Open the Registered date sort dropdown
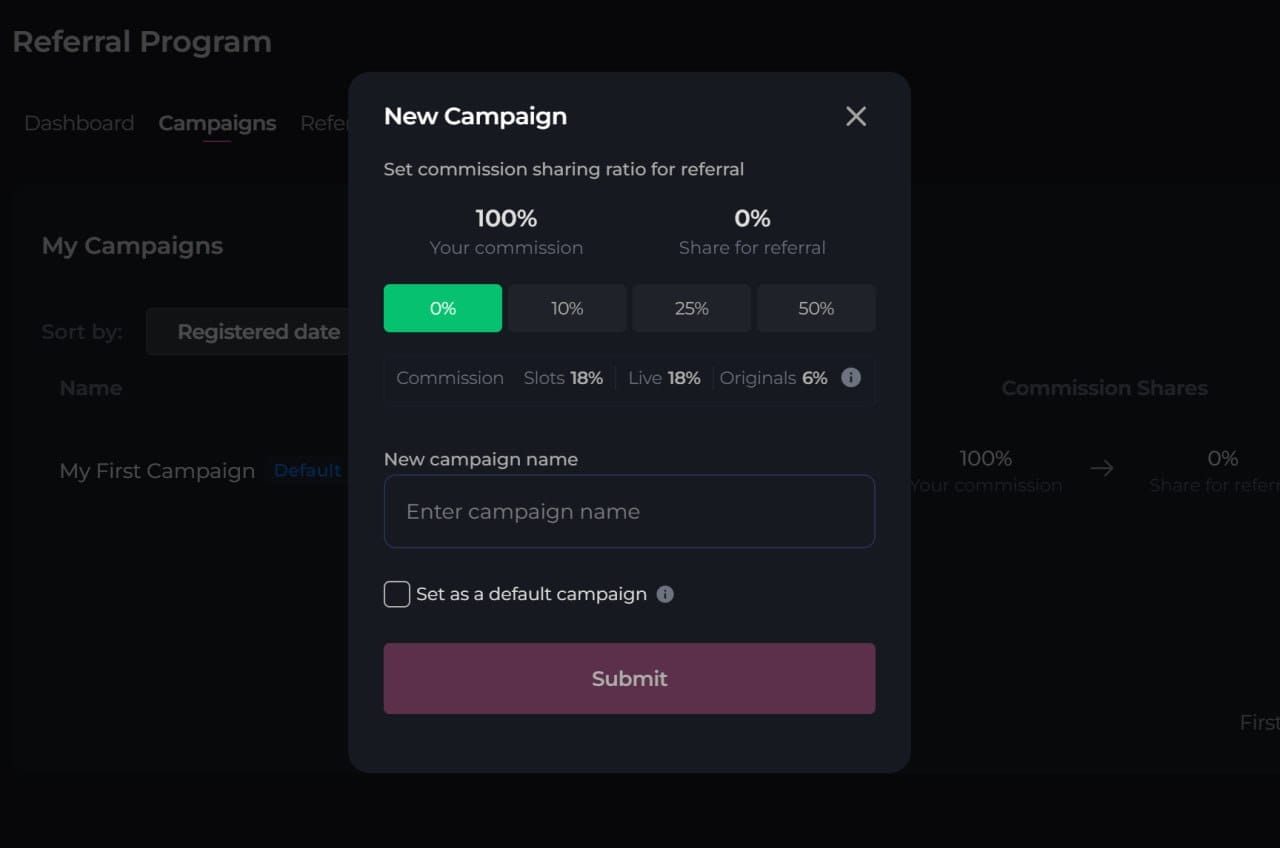 coord(248,332)
